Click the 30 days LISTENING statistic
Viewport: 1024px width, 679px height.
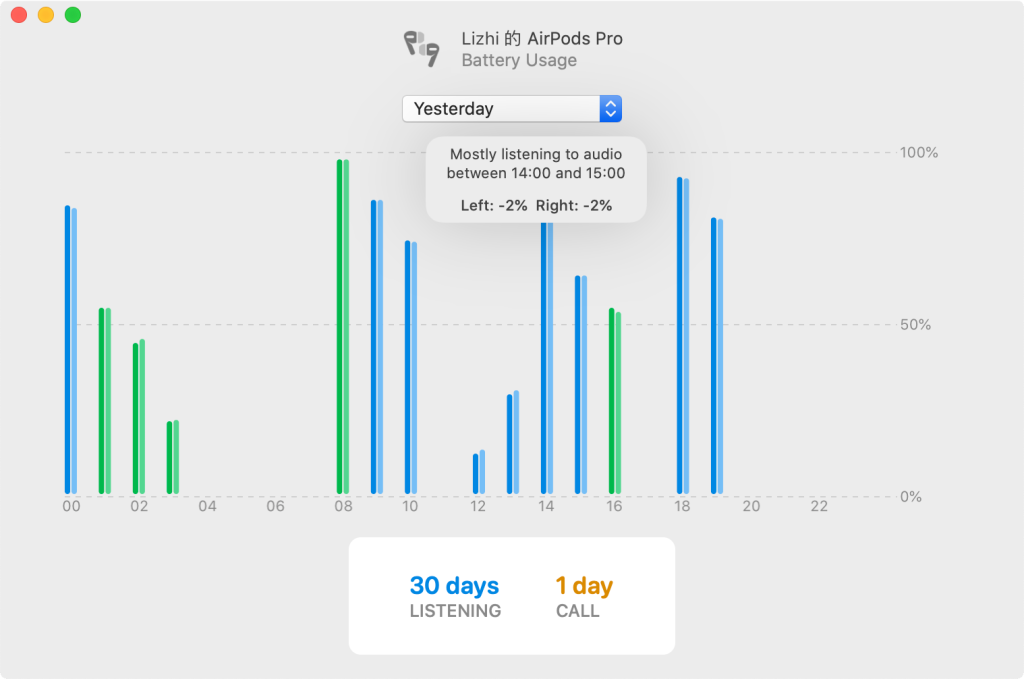(454, 585)
